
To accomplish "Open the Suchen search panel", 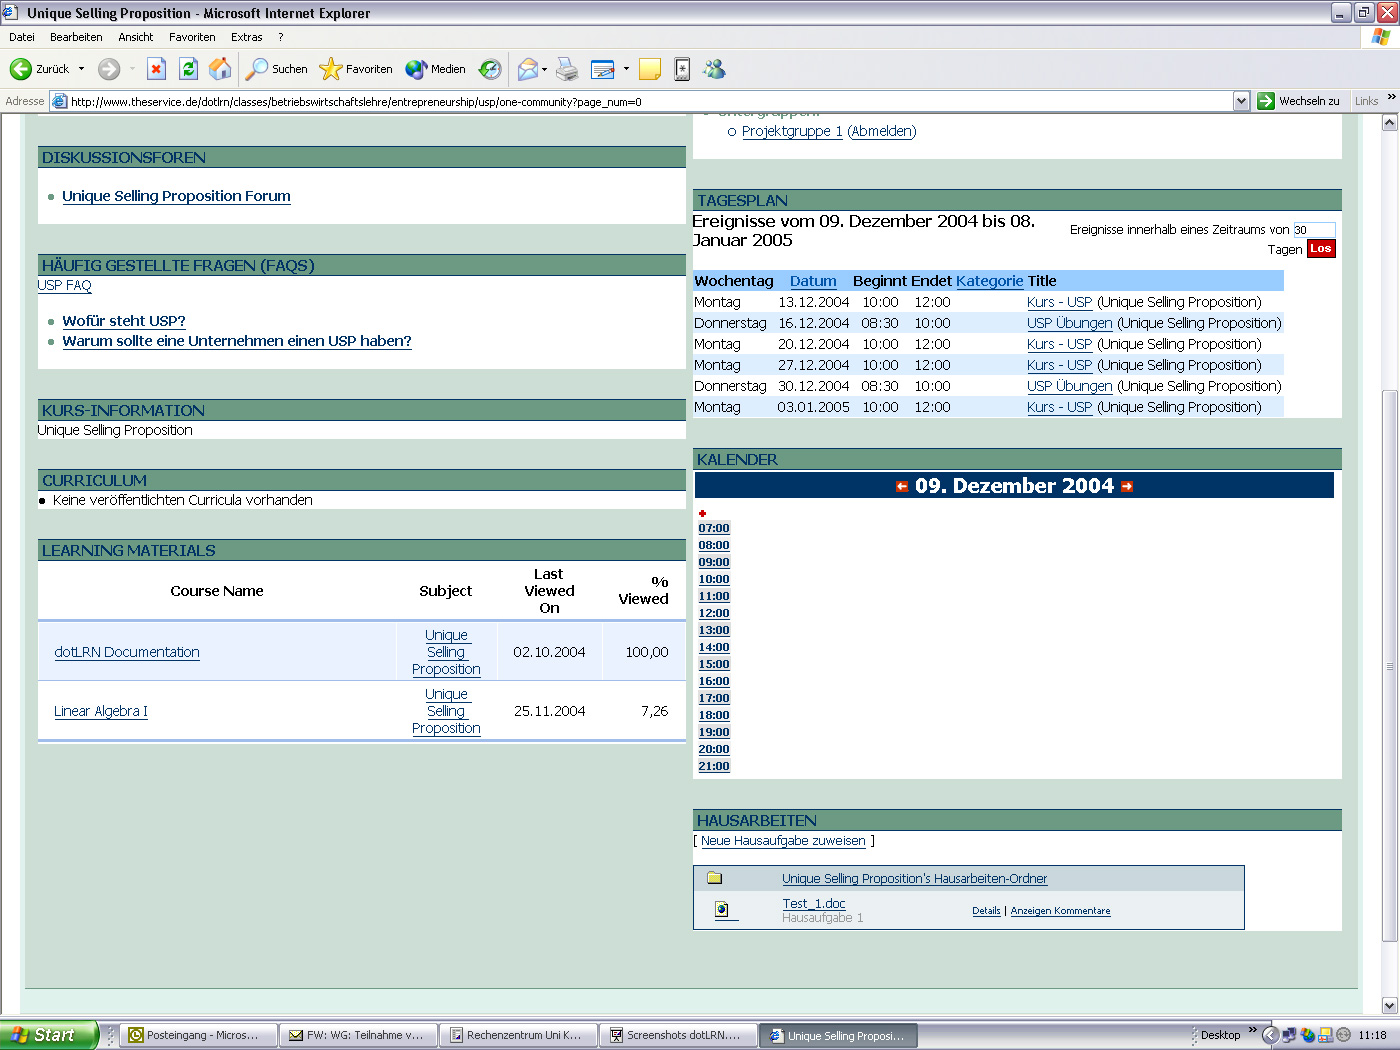I will (275, 69).
